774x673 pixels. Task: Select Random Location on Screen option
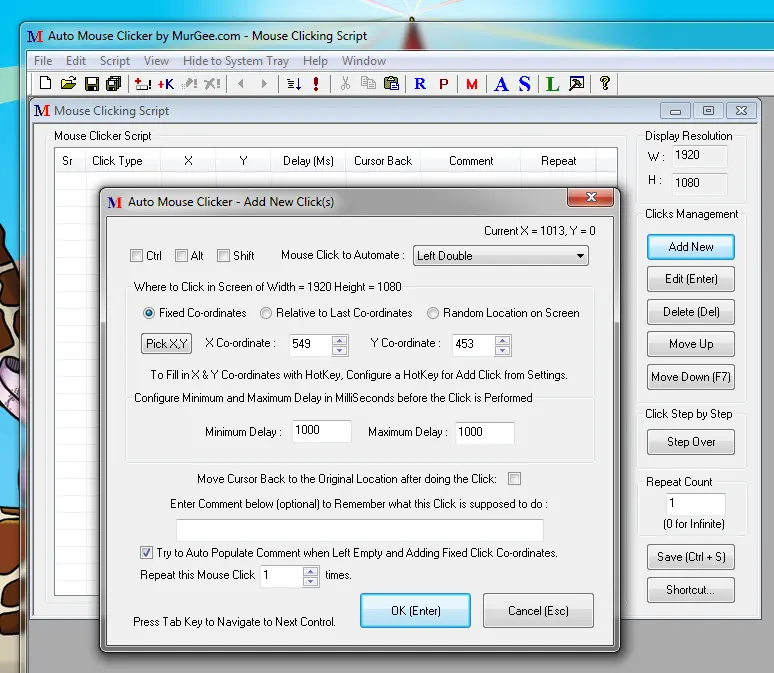point(432,313)
